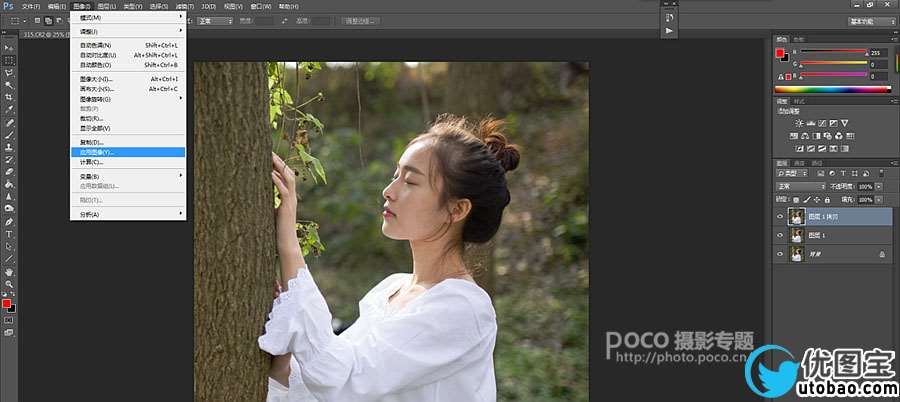Expand the 模式(M) submenu
The height and width of the screenshot is (402, 900).
coord(127,18)
